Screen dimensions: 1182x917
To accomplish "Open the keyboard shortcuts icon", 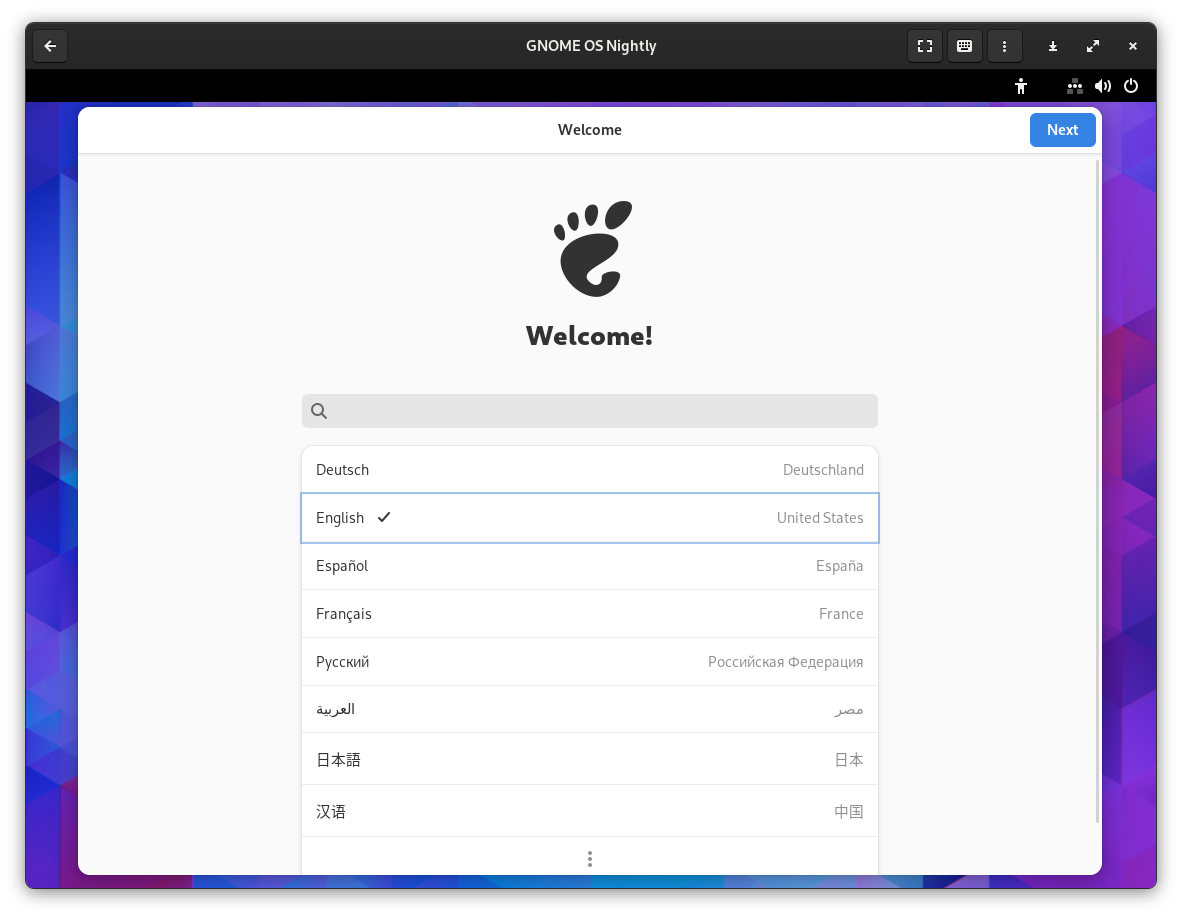I will coord(964,46).
